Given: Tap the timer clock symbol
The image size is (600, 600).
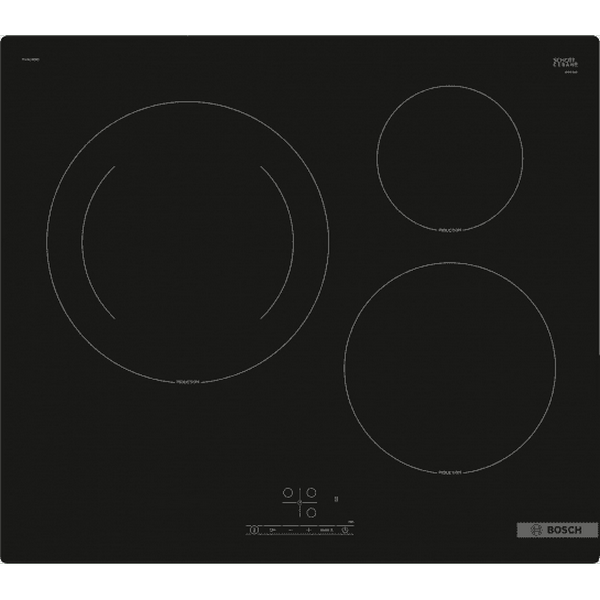Looking at the screenshot, I should tap(345, 530).
